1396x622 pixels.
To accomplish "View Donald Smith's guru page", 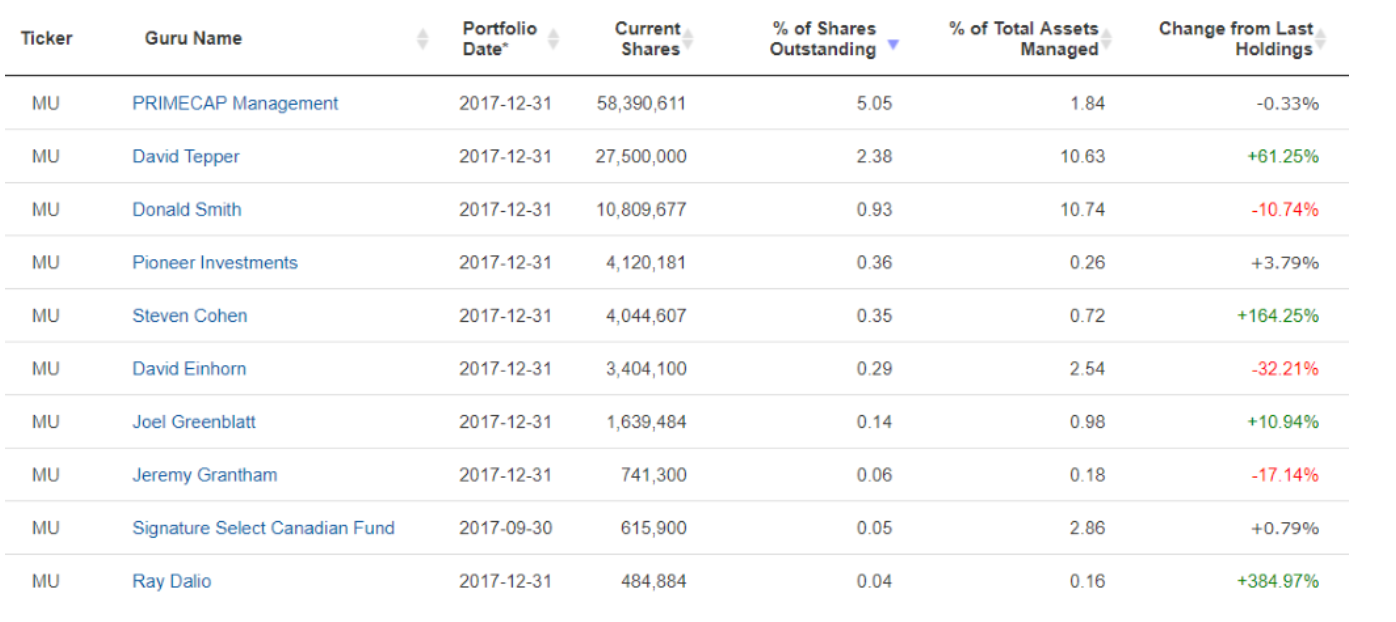I will coord(187,209).
